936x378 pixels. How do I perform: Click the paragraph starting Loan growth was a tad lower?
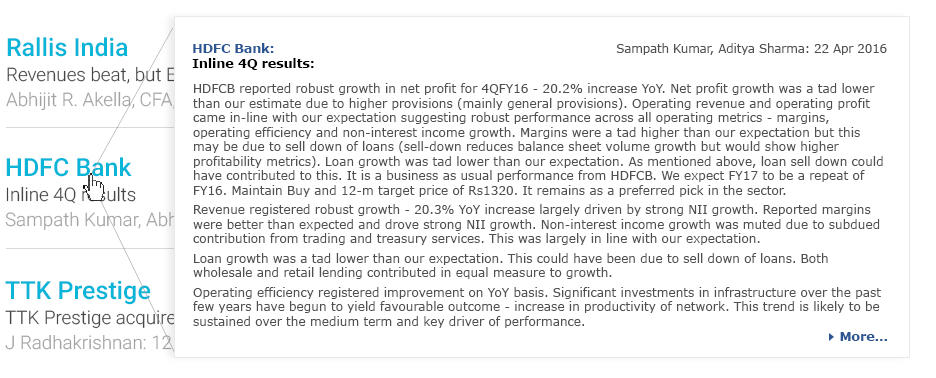click(x=510, y=266)
